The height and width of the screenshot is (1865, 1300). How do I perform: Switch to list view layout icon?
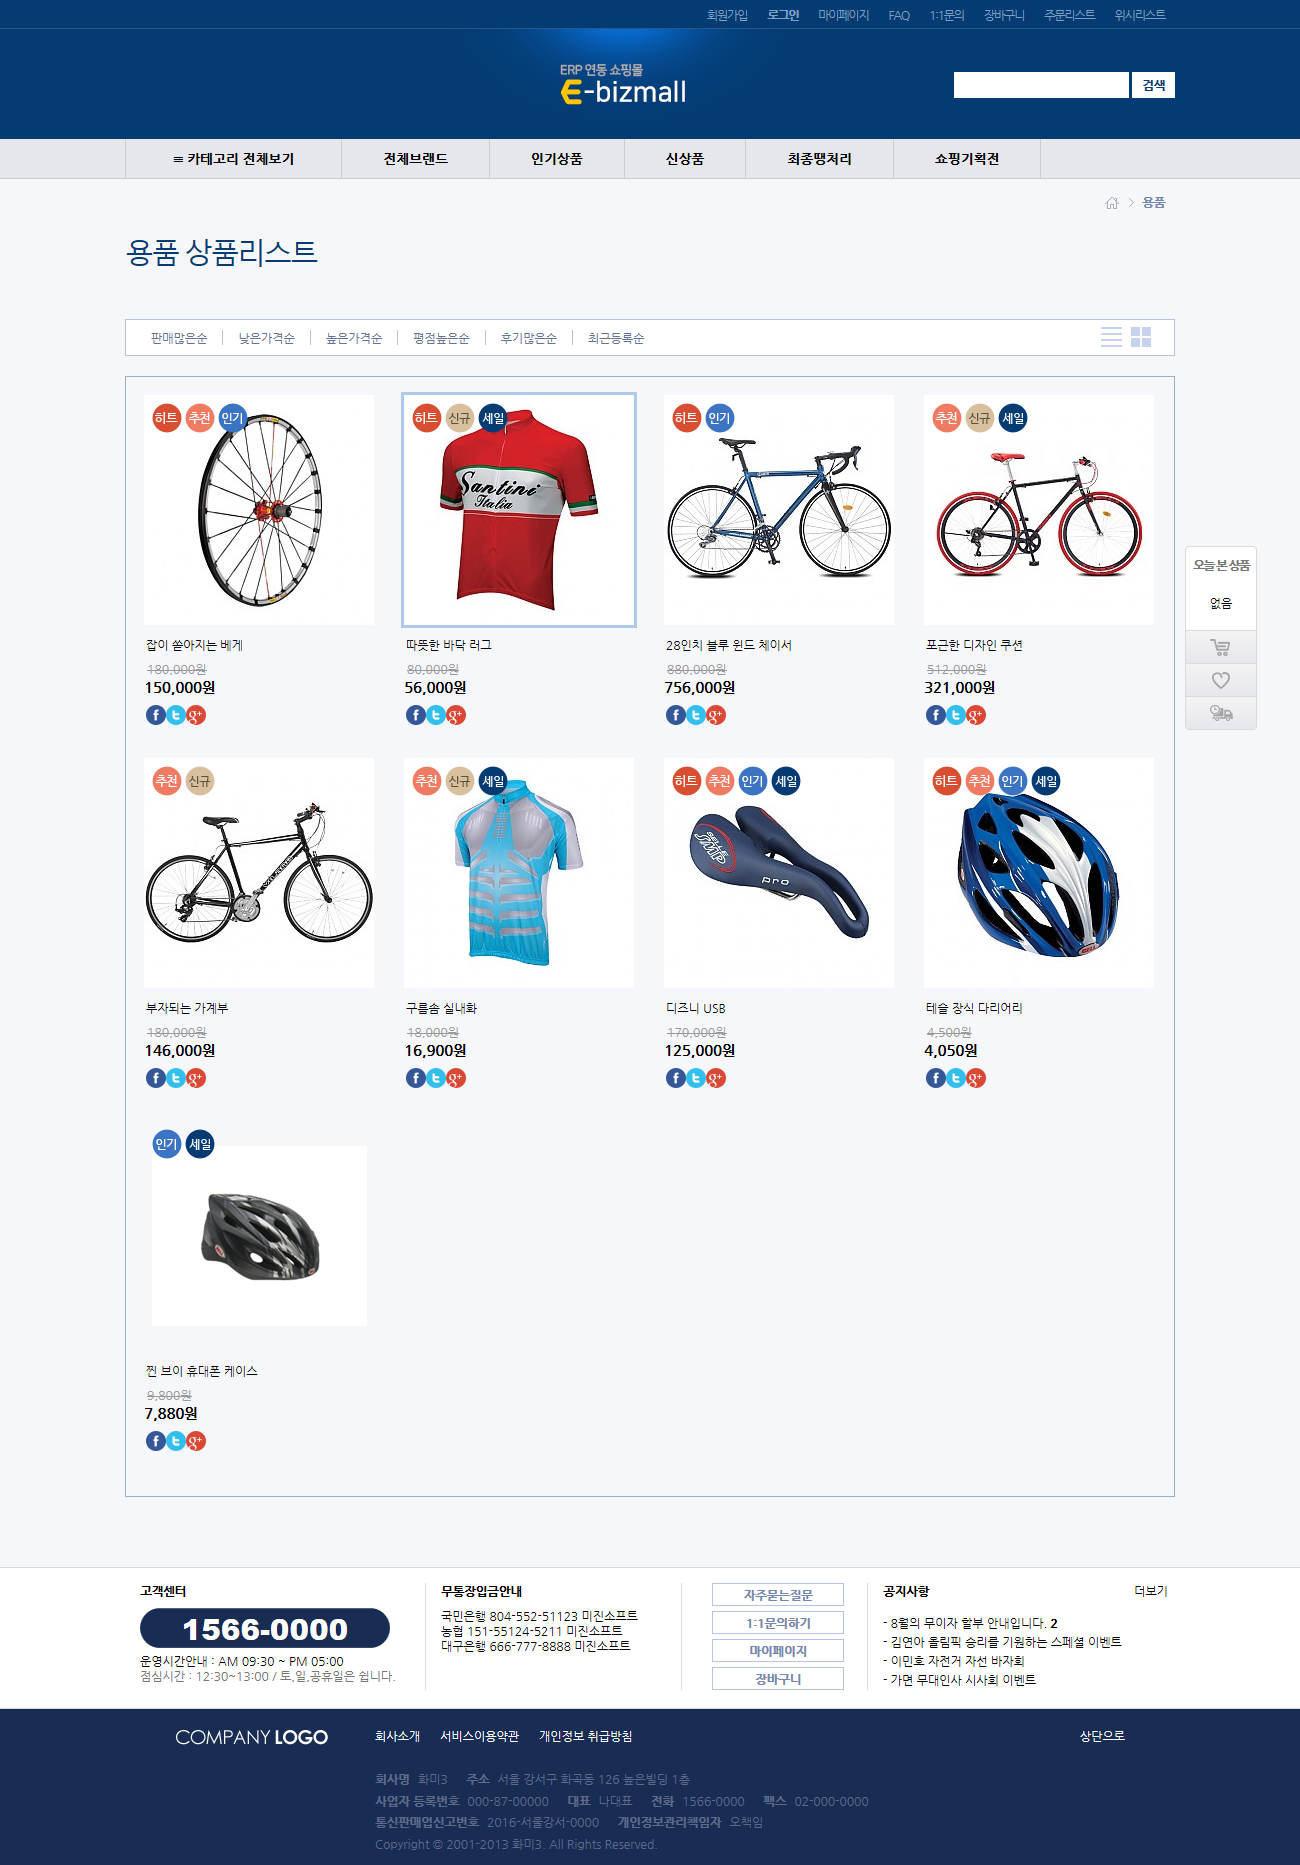1111,337
